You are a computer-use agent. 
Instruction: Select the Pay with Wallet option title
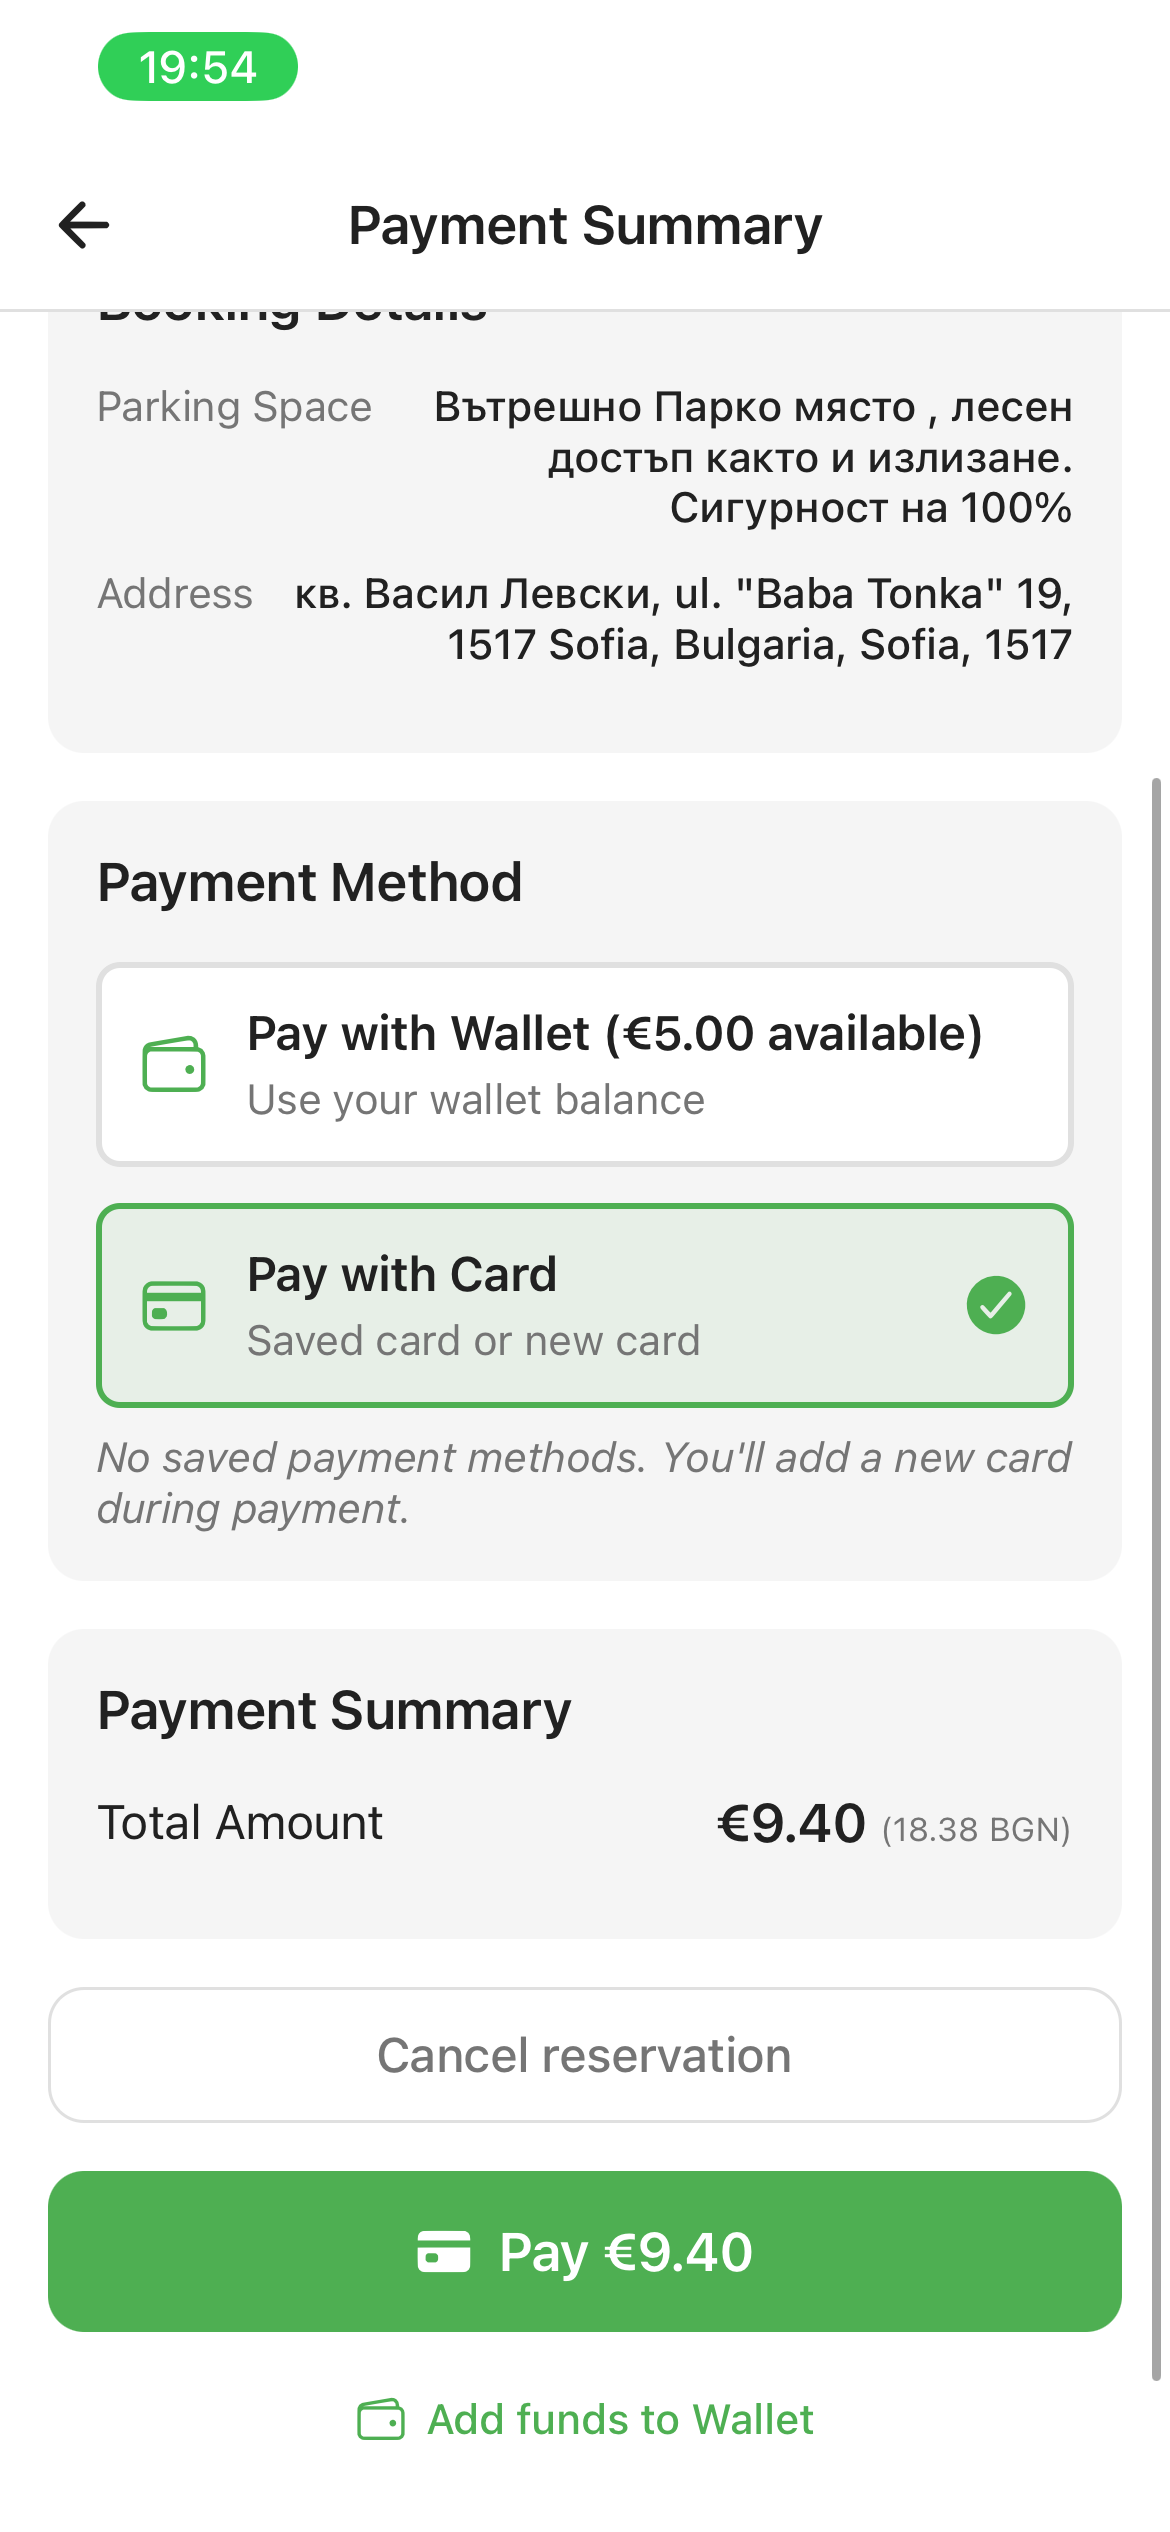[x=614, y=1034]
